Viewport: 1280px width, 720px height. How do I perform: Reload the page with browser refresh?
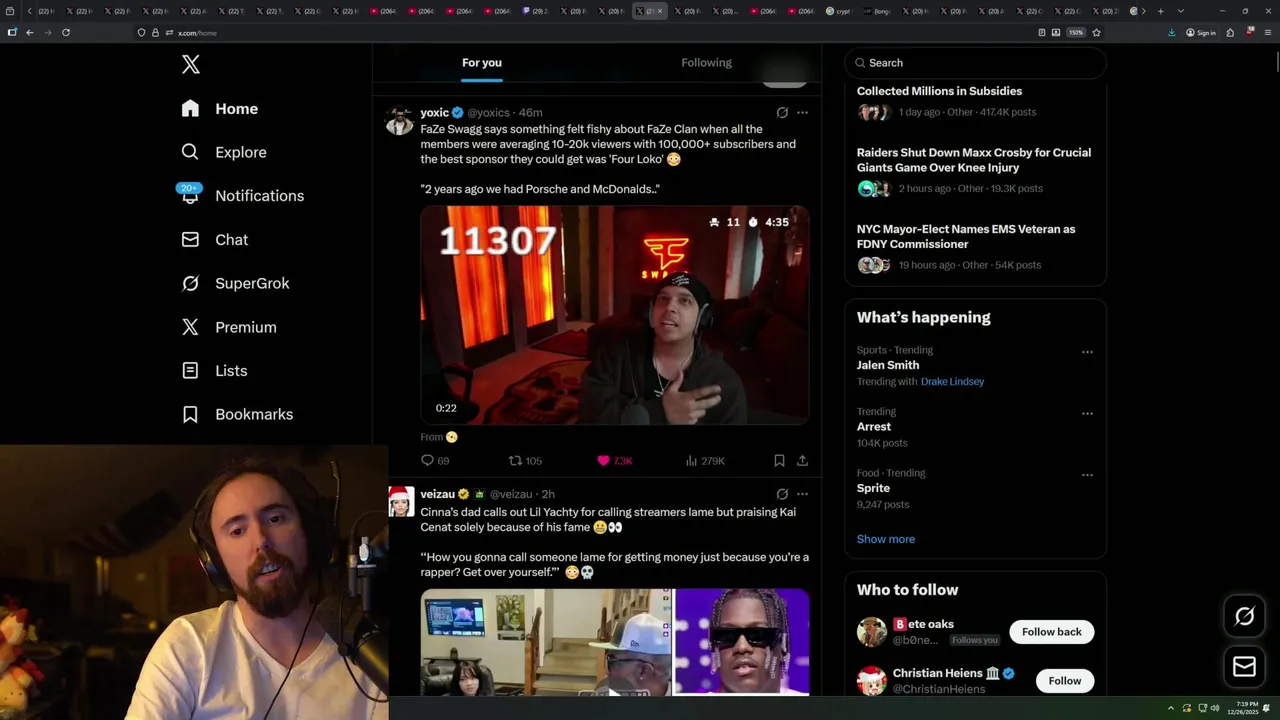(66, 33)
